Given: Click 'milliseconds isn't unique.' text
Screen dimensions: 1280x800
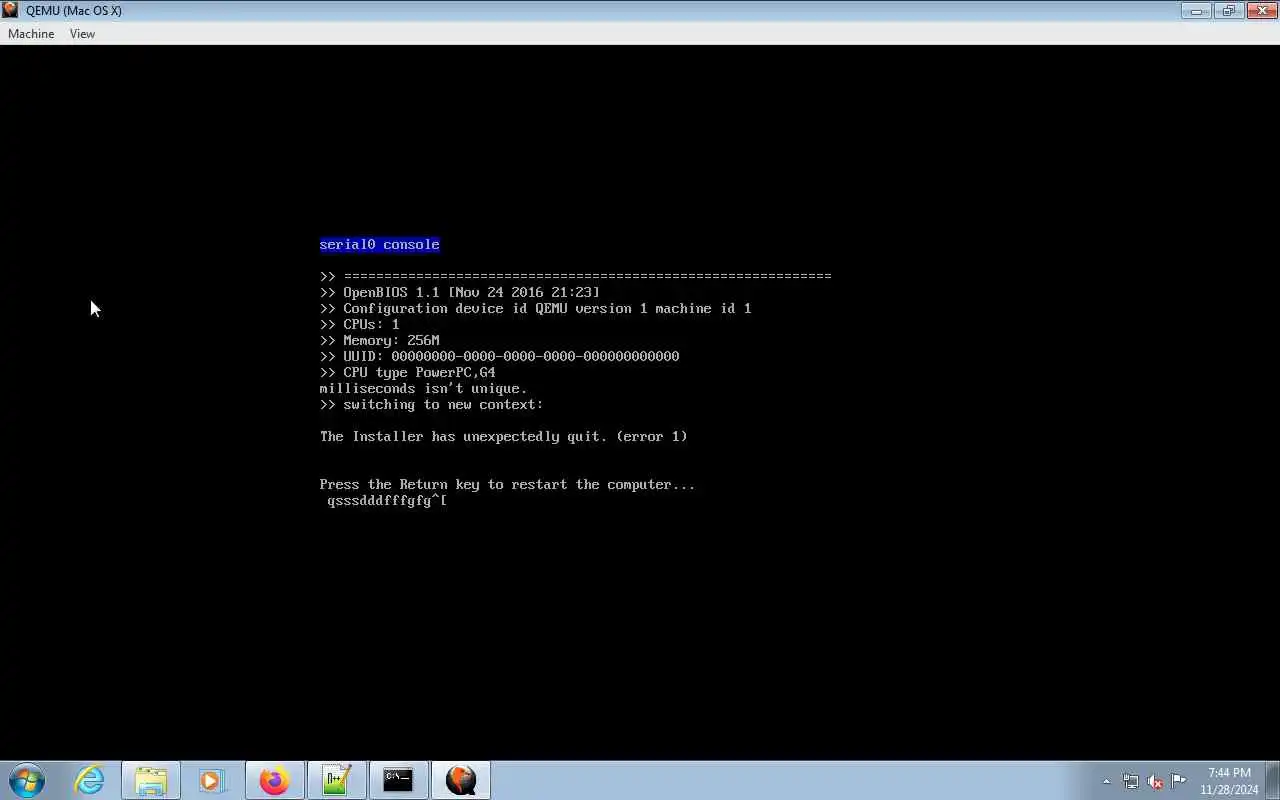Looking at the screenshot, I should pos(423,388).
